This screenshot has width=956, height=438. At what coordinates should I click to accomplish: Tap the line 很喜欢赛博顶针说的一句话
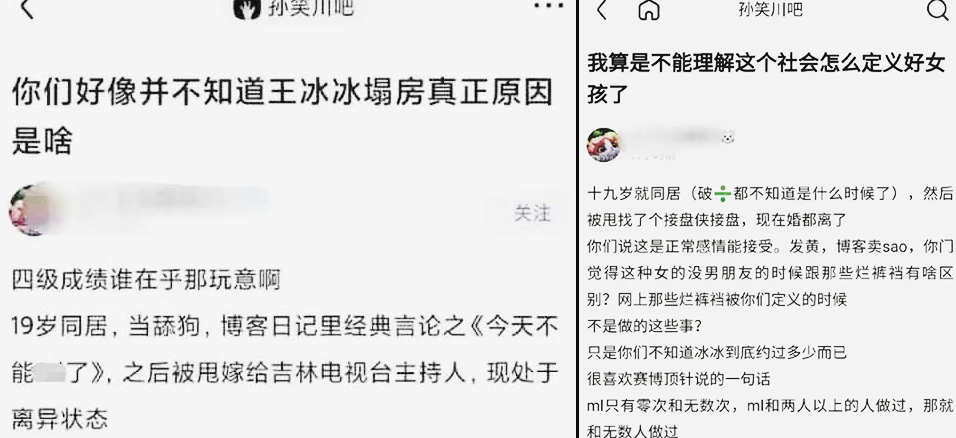(x=678, y=379)
